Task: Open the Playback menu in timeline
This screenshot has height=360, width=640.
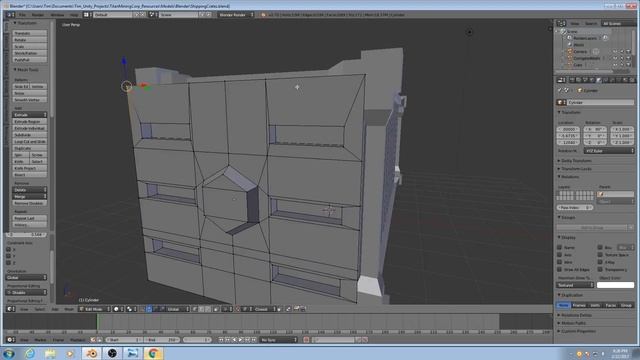Action: 77,340
